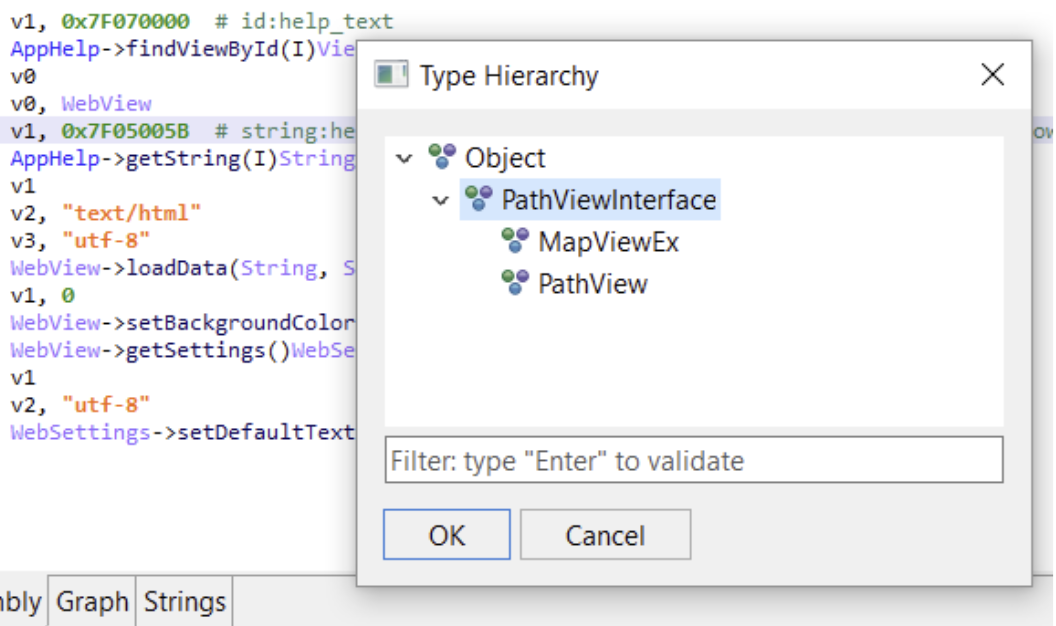Viewport: 1056px width, 626px height.
Task: Click the WebView type on the v0 line
Action: [106, 104]
